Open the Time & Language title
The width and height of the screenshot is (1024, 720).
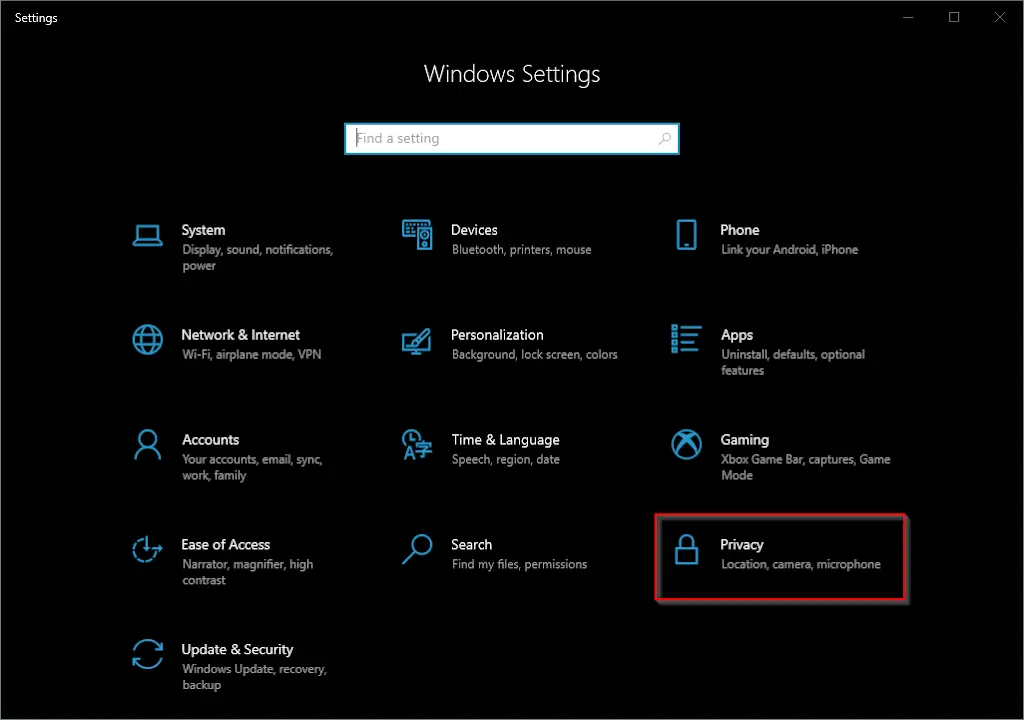click(x=505, y=440)
